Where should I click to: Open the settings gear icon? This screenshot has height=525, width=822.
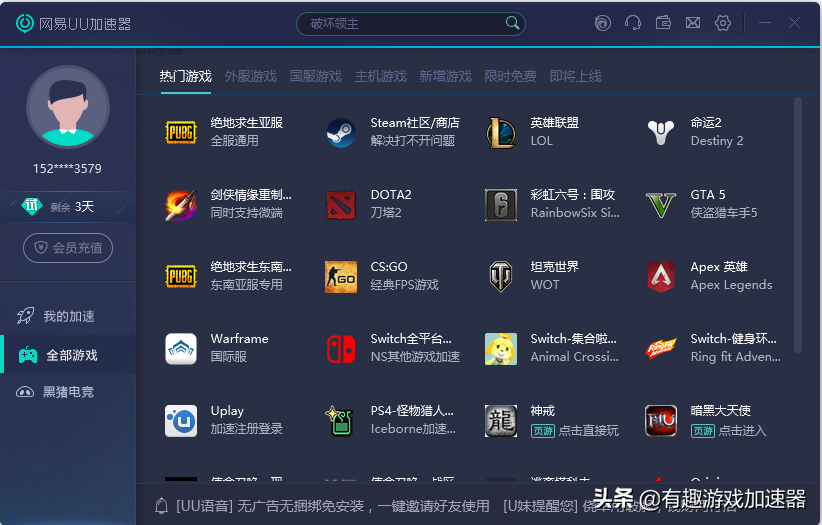(723, 23)
